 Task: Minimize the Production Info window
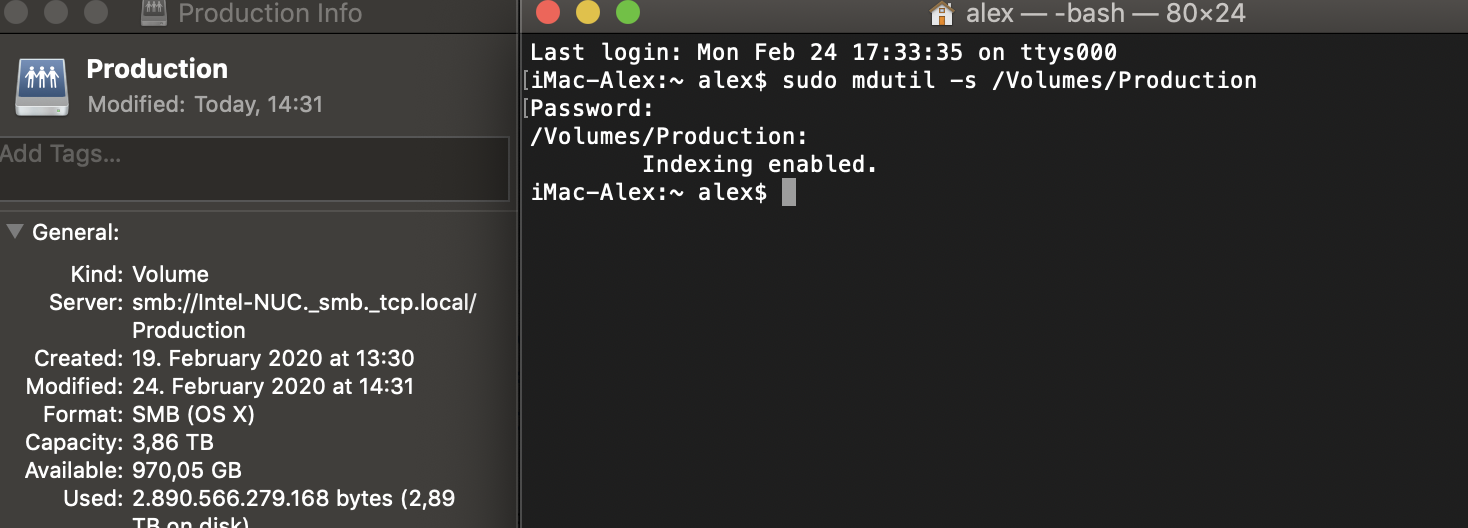point(55,12)
